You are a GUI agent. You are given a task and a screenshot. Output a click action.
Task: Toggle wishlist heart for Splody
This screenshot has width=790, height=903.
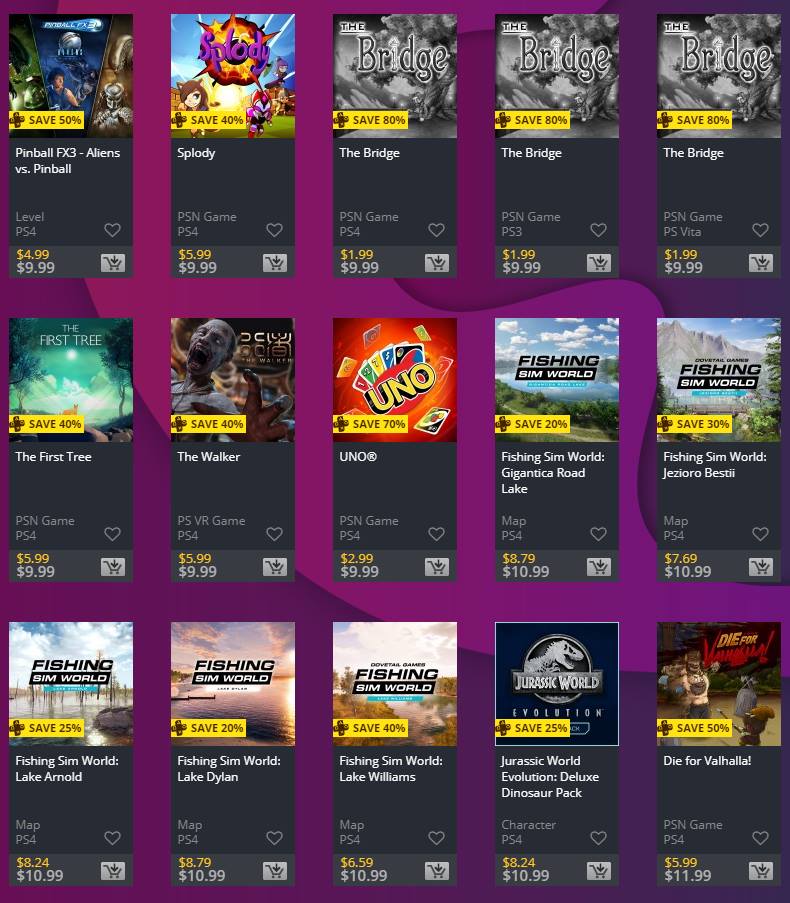(275, 230)
